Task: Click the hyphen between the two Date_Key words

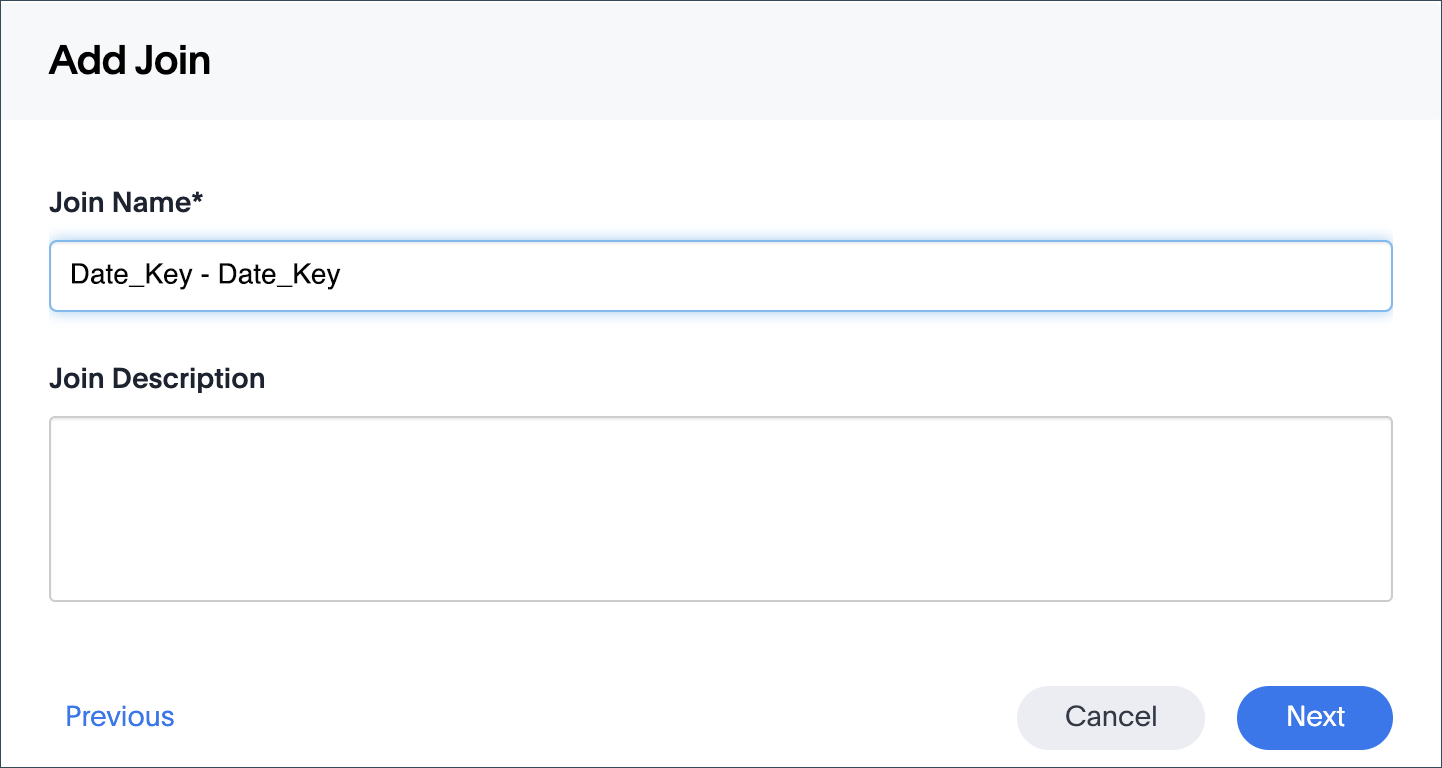Action: pyautogui.click(x=205, y=276)
